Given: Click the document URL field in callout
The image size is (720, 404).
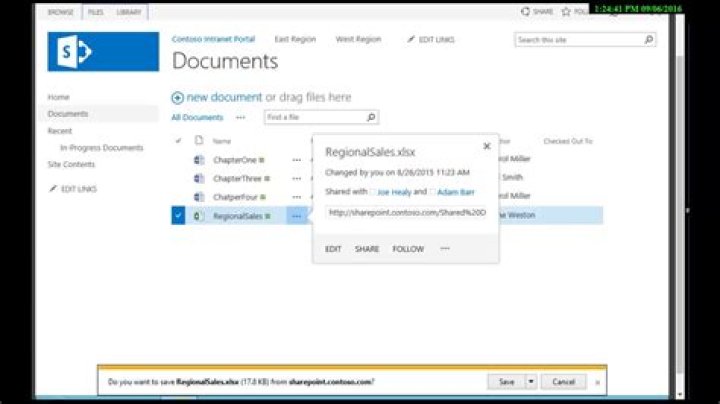Looking at the screenshot, I should point(406,213).
